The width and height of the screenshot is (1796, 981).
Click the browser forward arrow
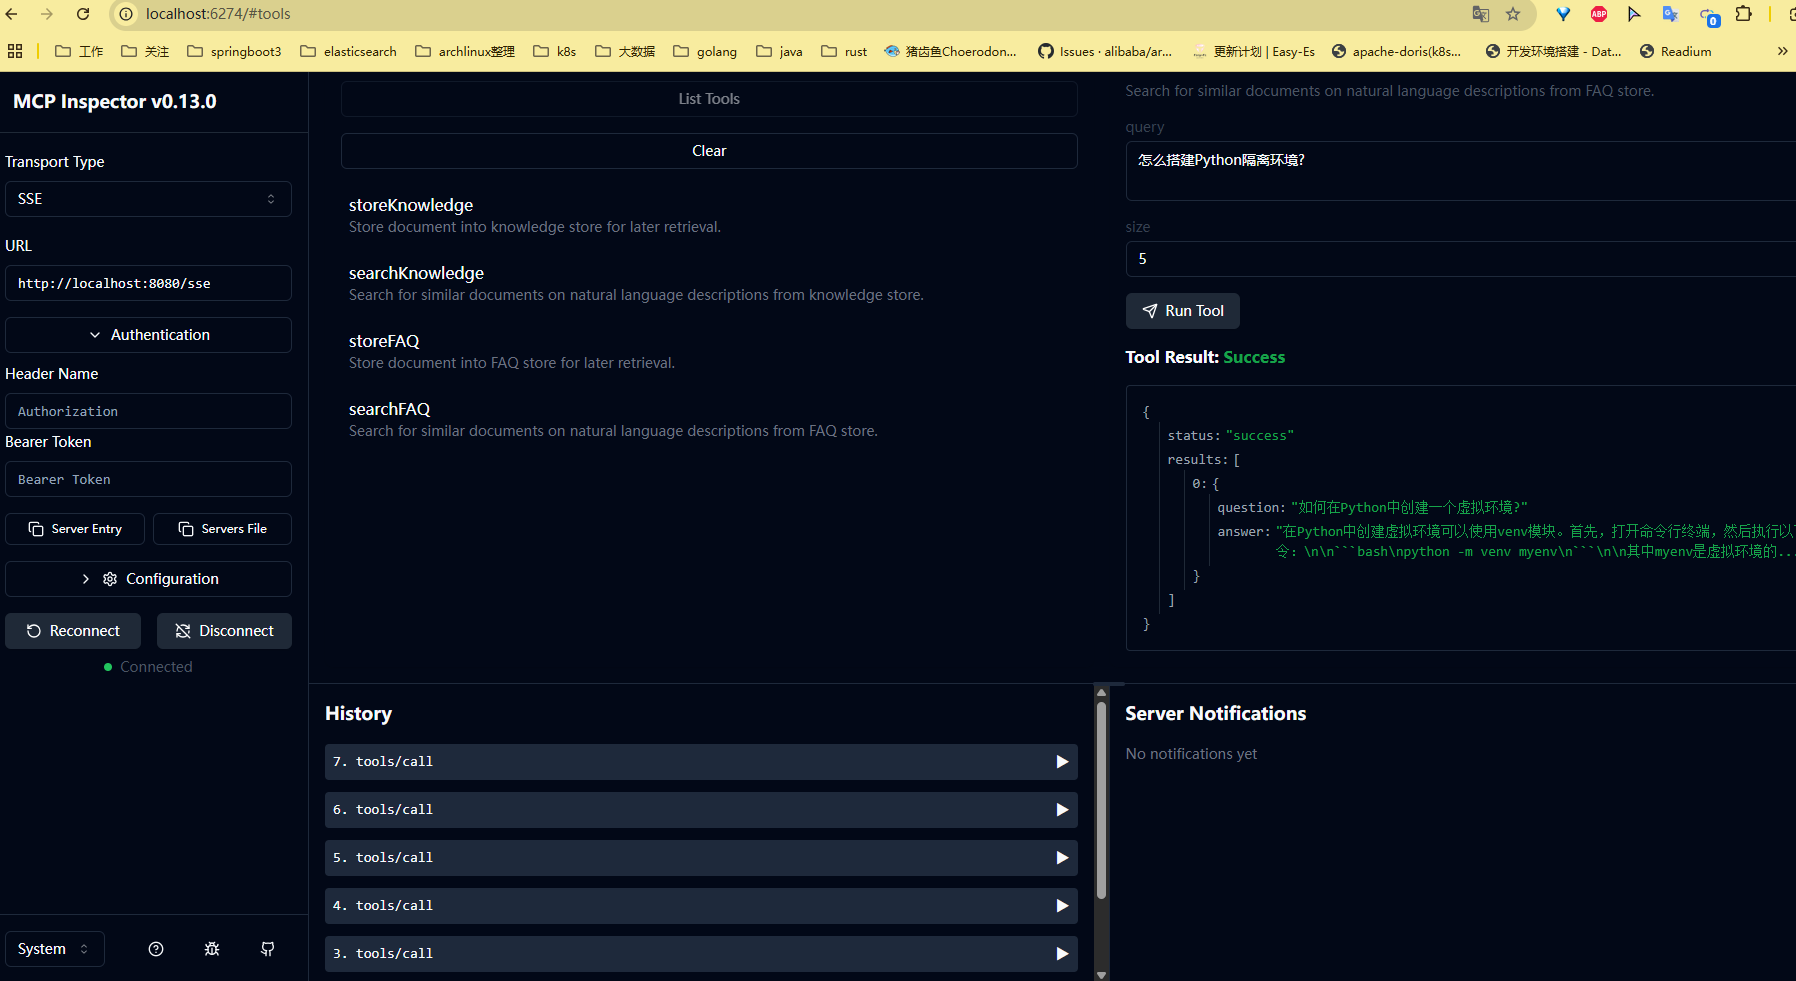47,14
